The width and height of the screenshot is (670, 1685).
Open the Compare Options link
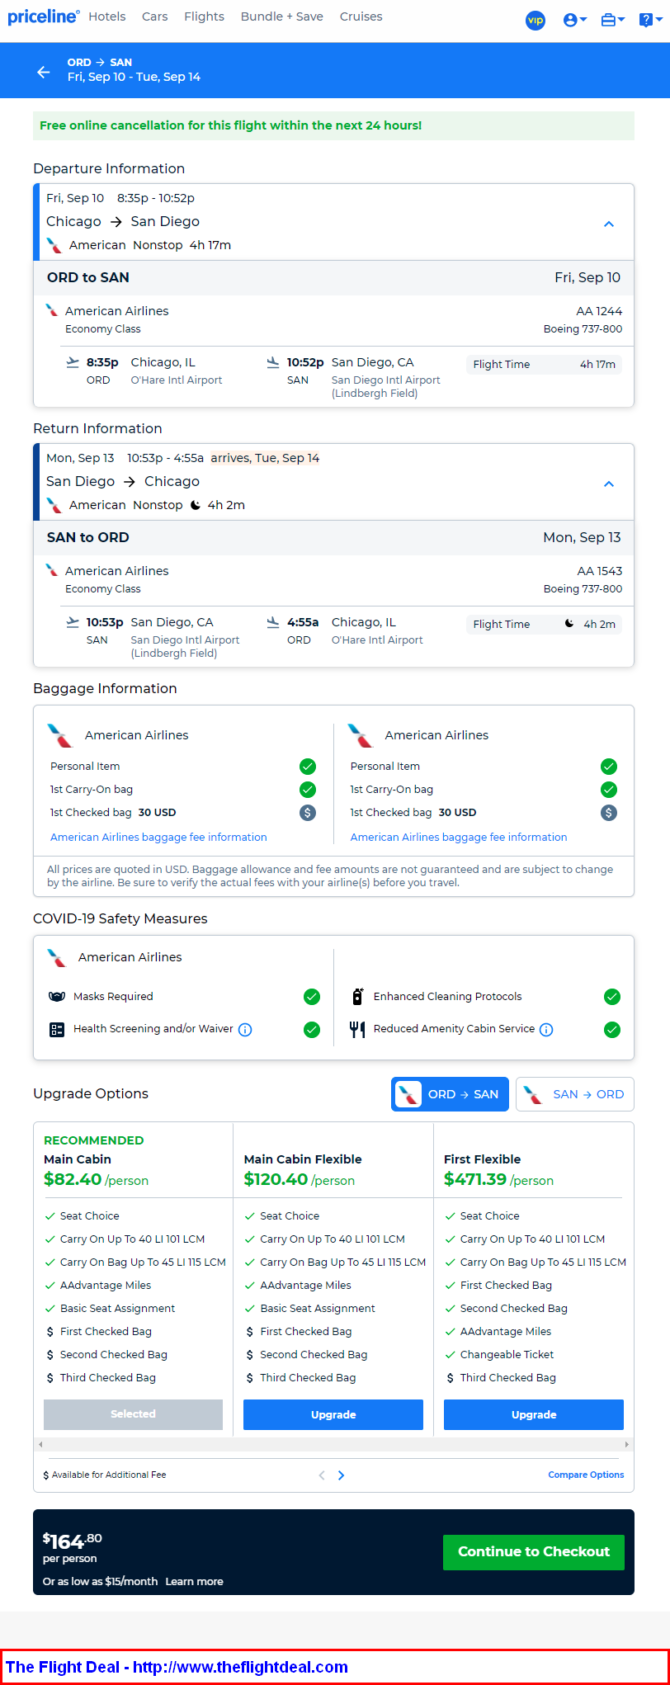pos(585,1475)
